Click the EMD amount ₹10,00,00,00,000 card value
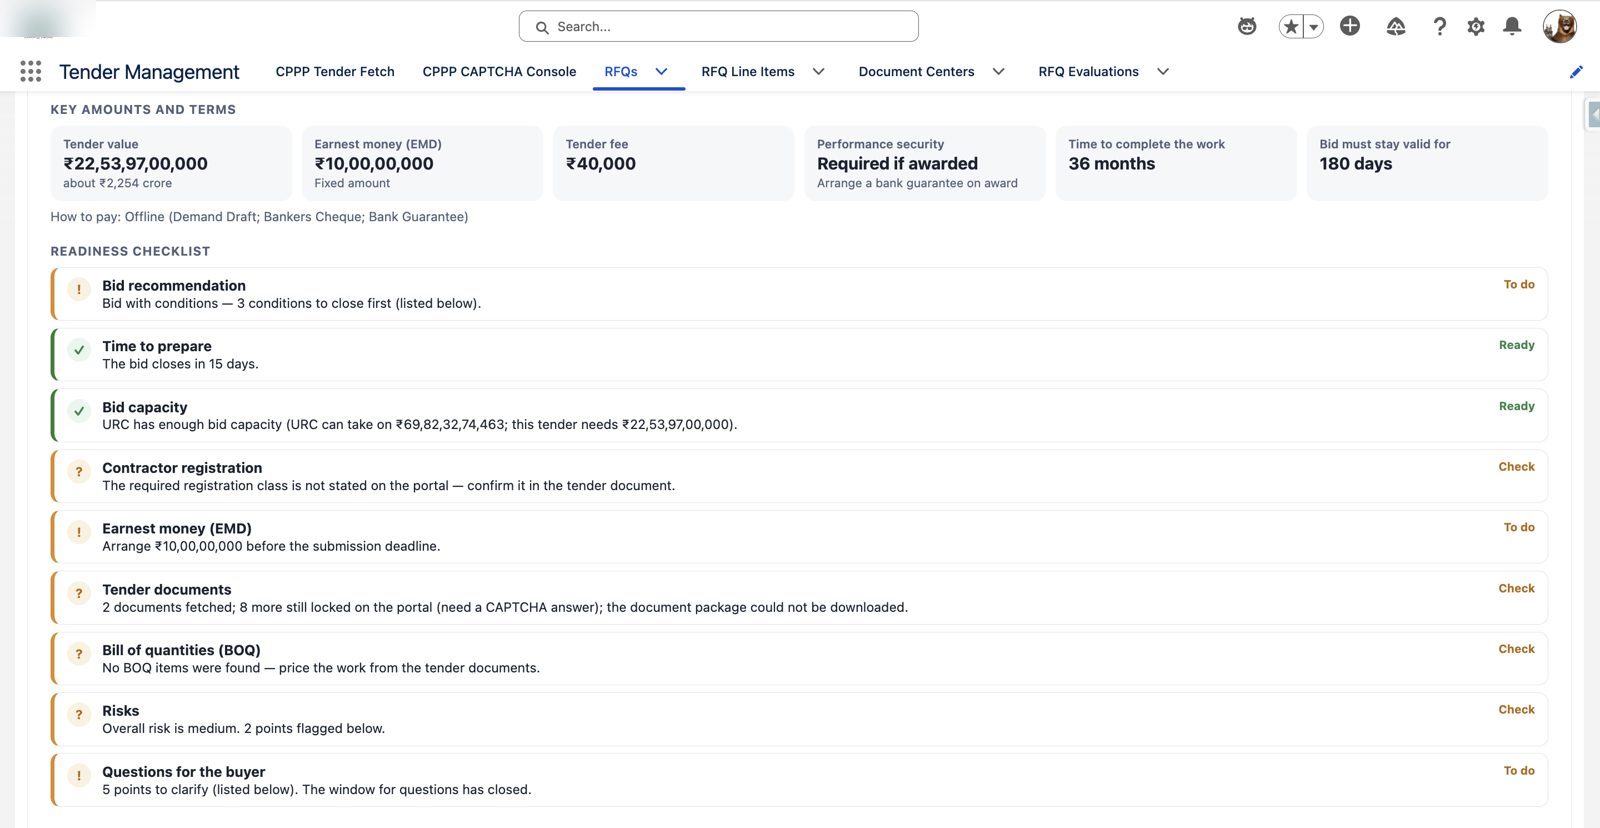1600x828 pixels. point(374,163)
